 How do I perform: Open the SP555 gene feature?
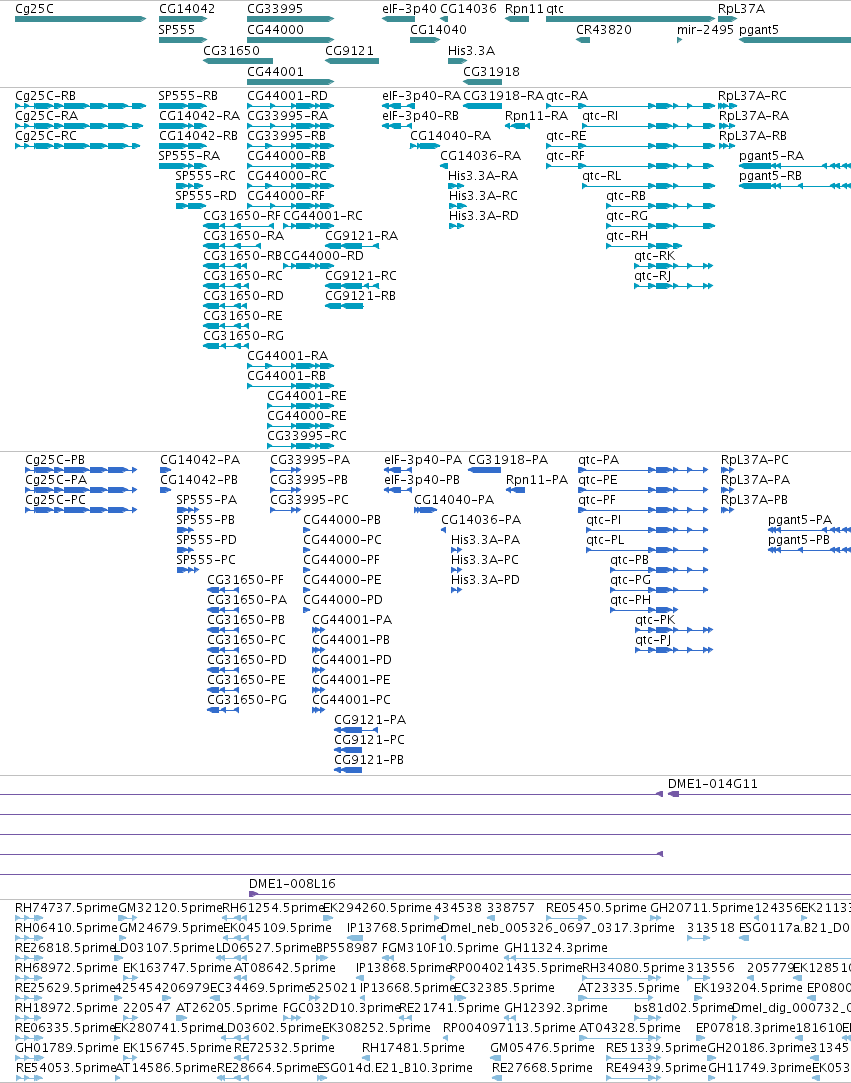[x=182, y=40]
